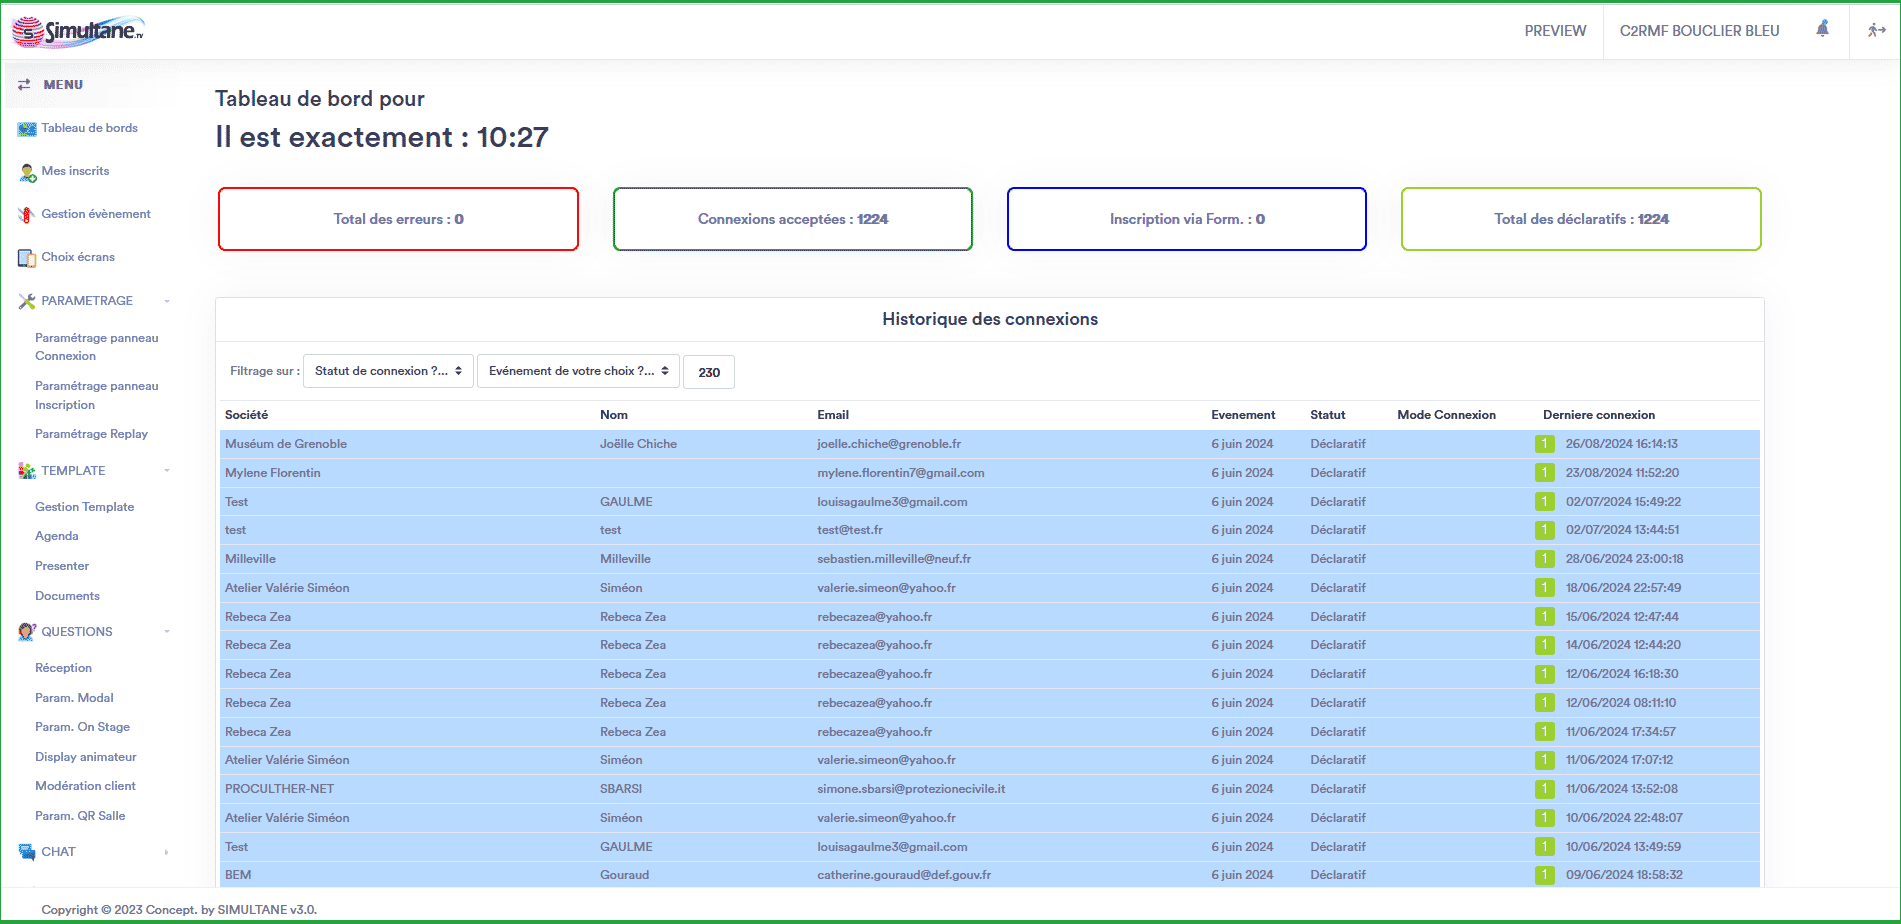Open Paramétrage Replay settings
The width and height of the screenshot is (1901, 924).
pos(91,433)
